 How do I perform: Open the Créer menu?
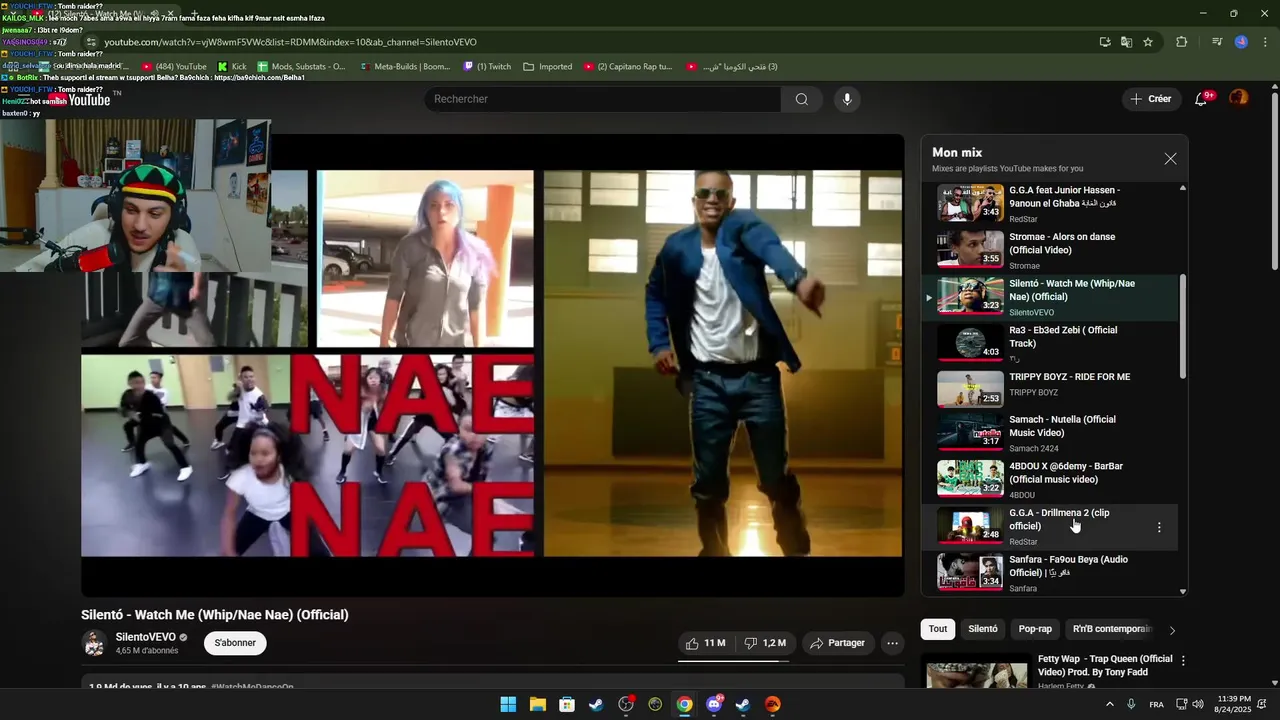[1151, 99]
